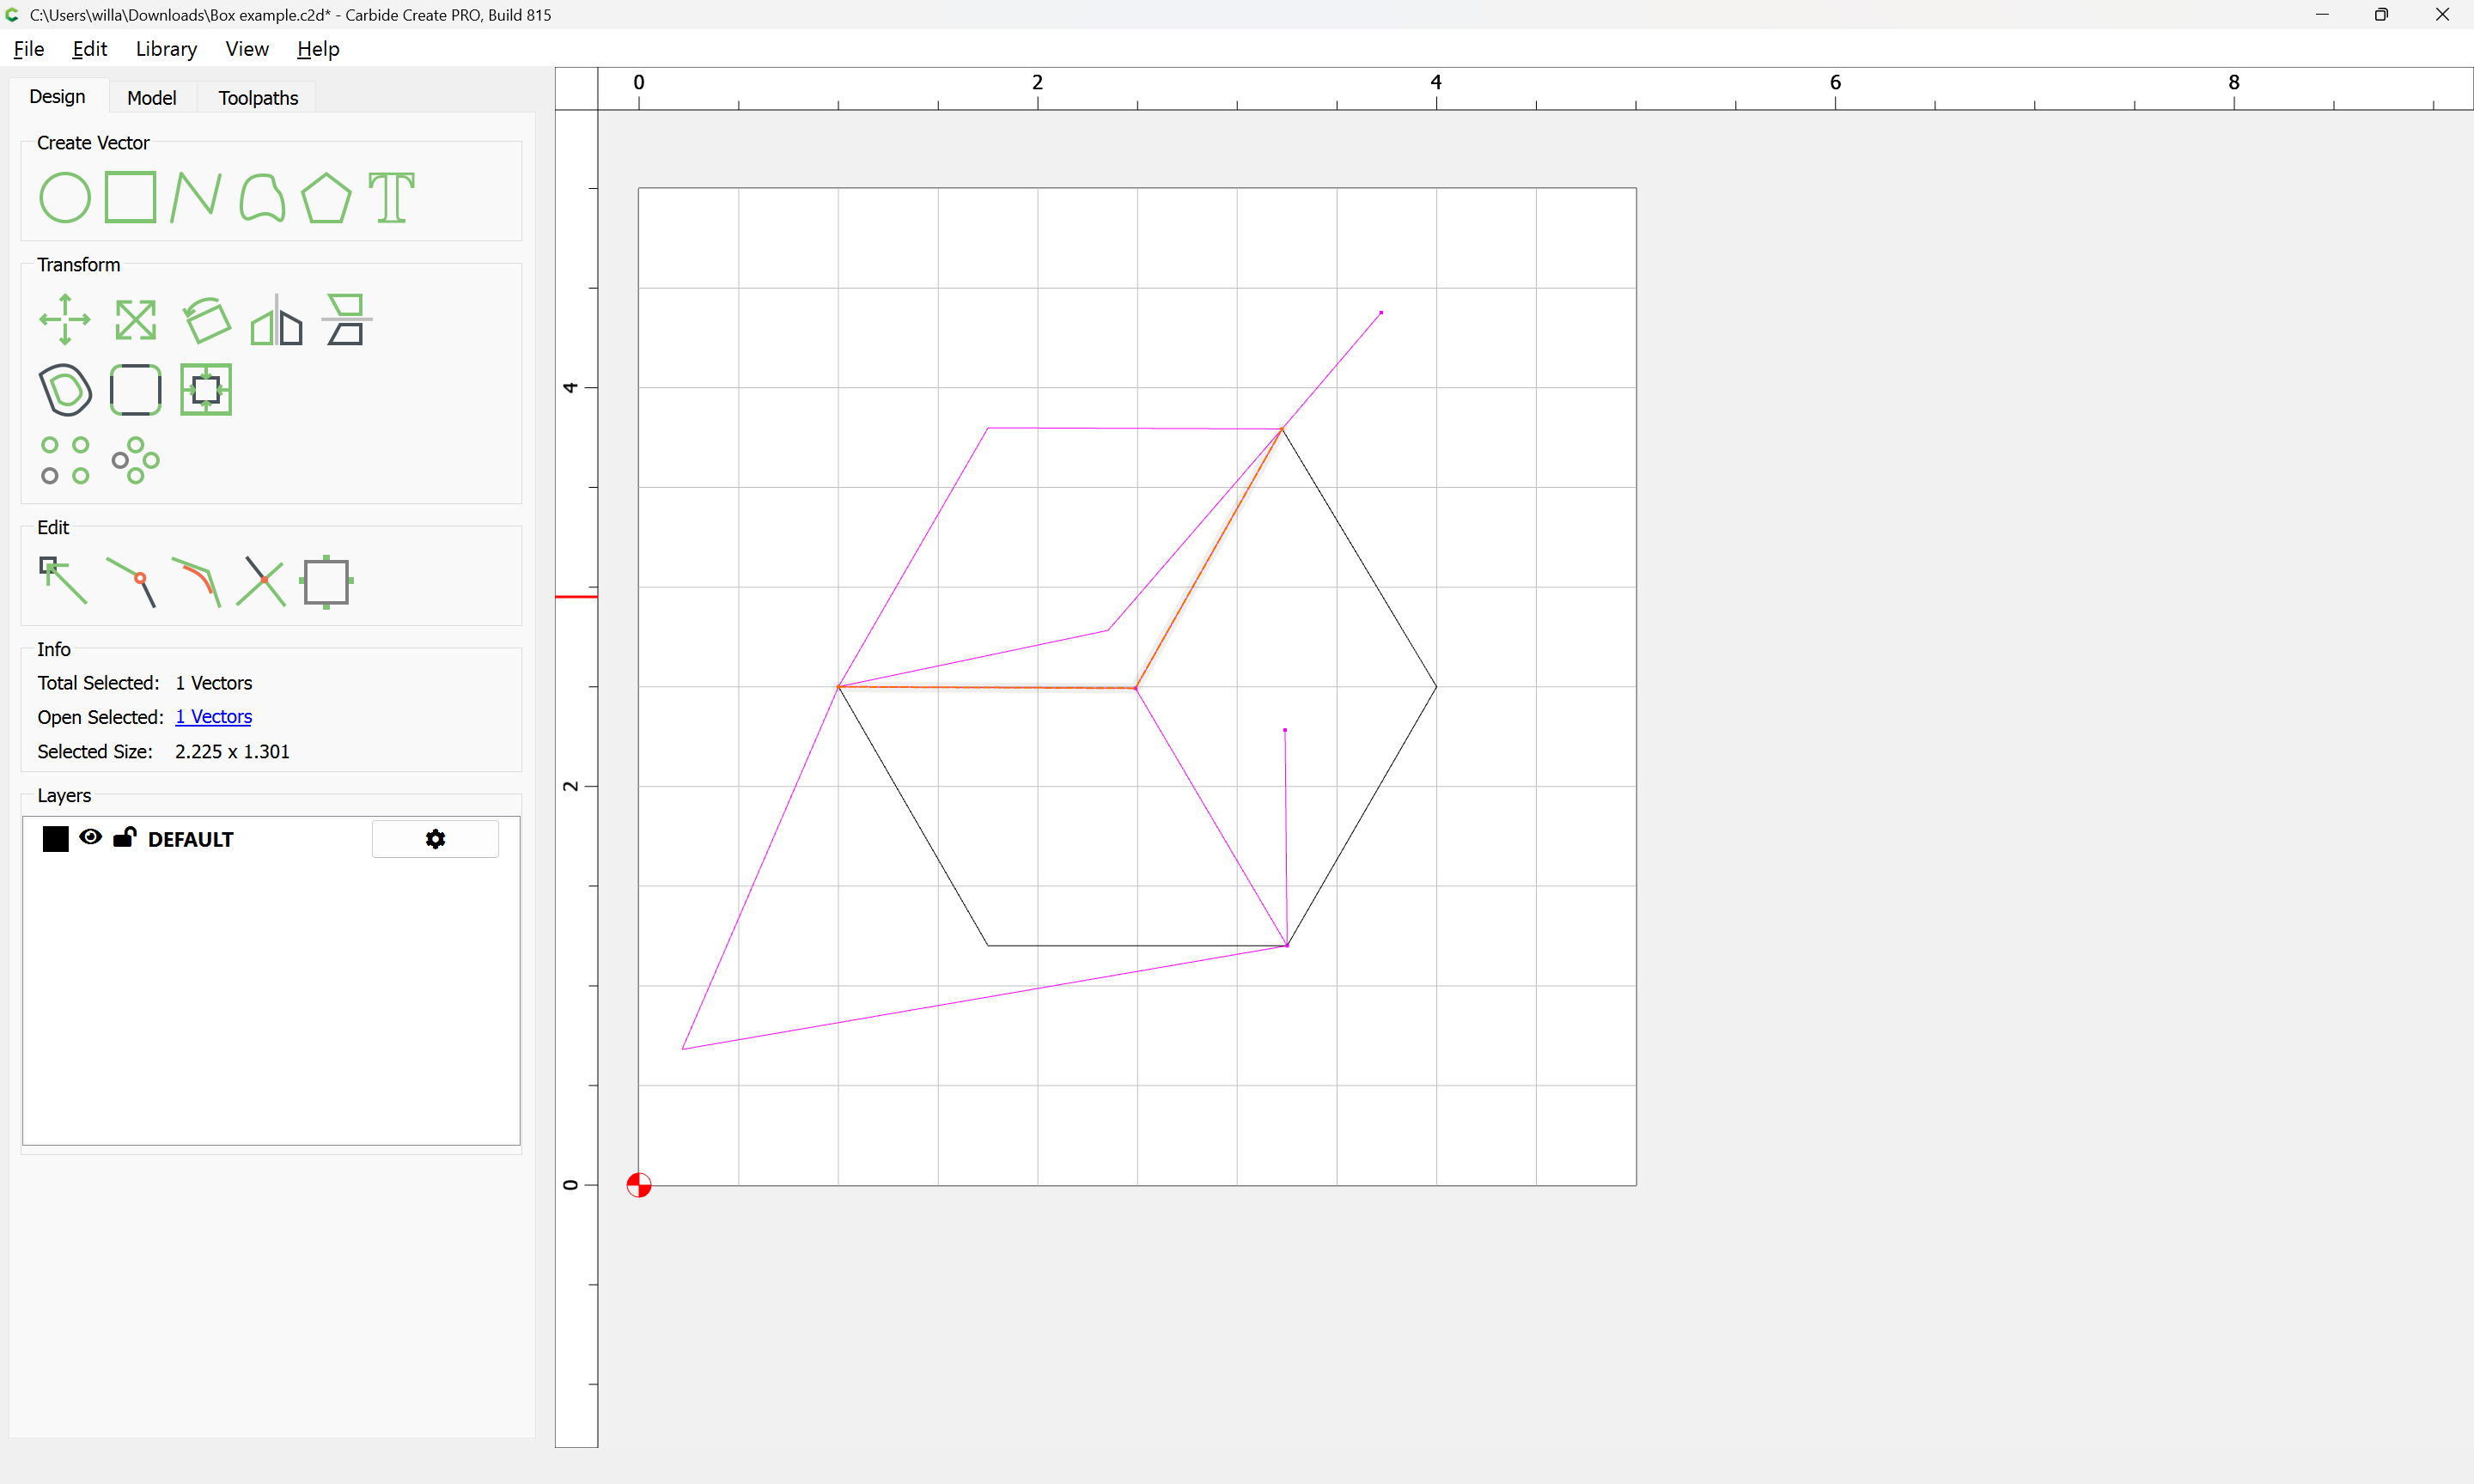
Task: Click the 'Total Selected: 1 Vectors' text
Action: pyautogui.click(x=145, y=683)
